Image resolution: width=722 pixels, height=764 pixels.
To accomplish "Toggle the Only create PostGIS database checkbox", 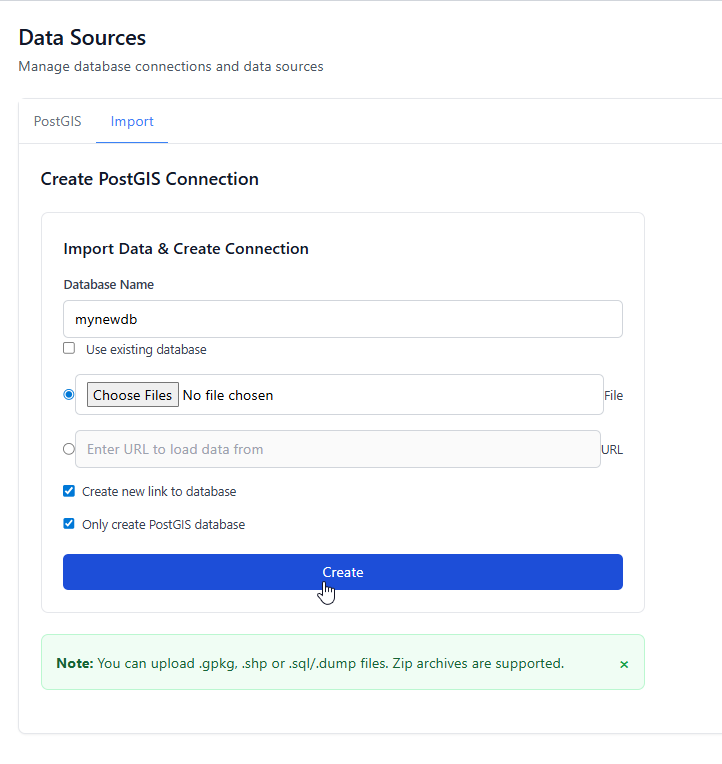I will 69,524.
